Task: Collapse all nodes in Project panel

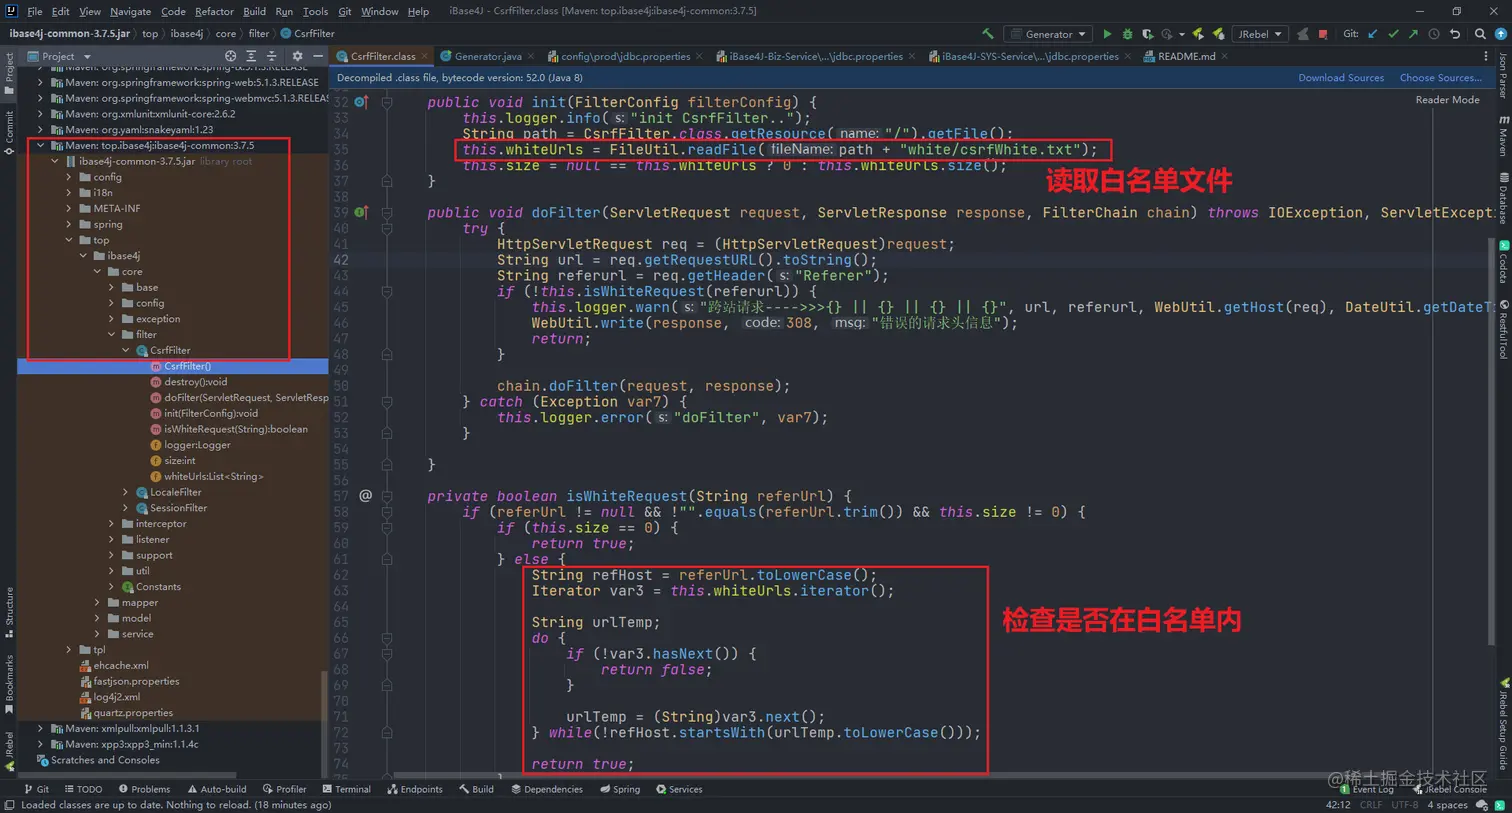Action: point(271,56)
